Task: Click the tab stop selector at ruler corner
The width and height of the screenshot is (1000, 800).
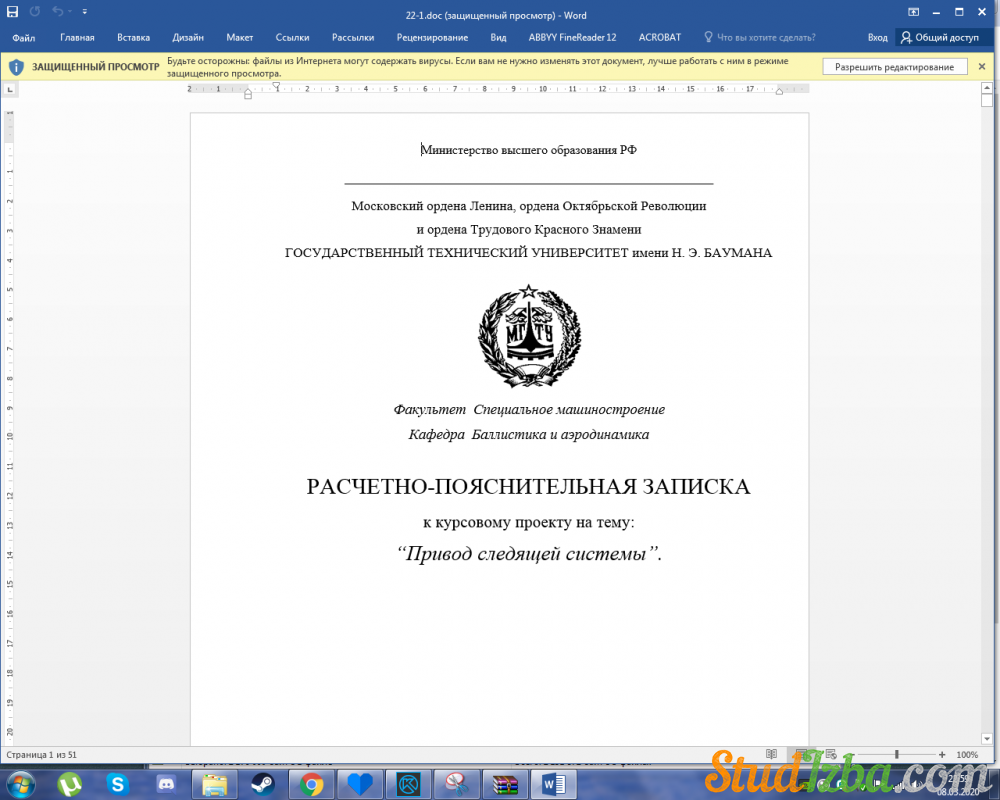Action: (x=10, y=89)
